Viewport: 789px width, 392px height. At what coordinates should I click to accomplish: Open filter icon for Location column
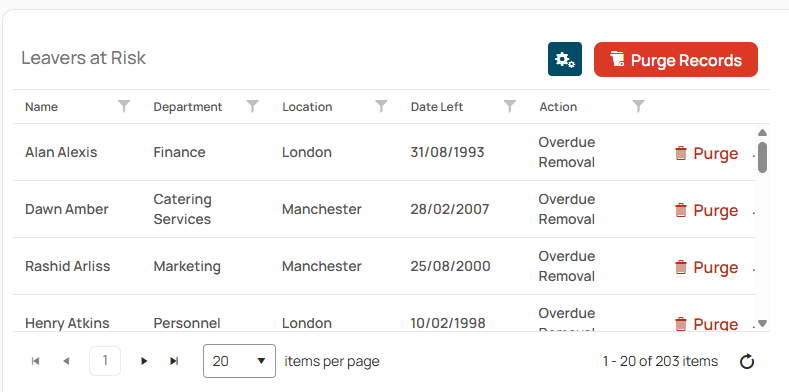381,106
